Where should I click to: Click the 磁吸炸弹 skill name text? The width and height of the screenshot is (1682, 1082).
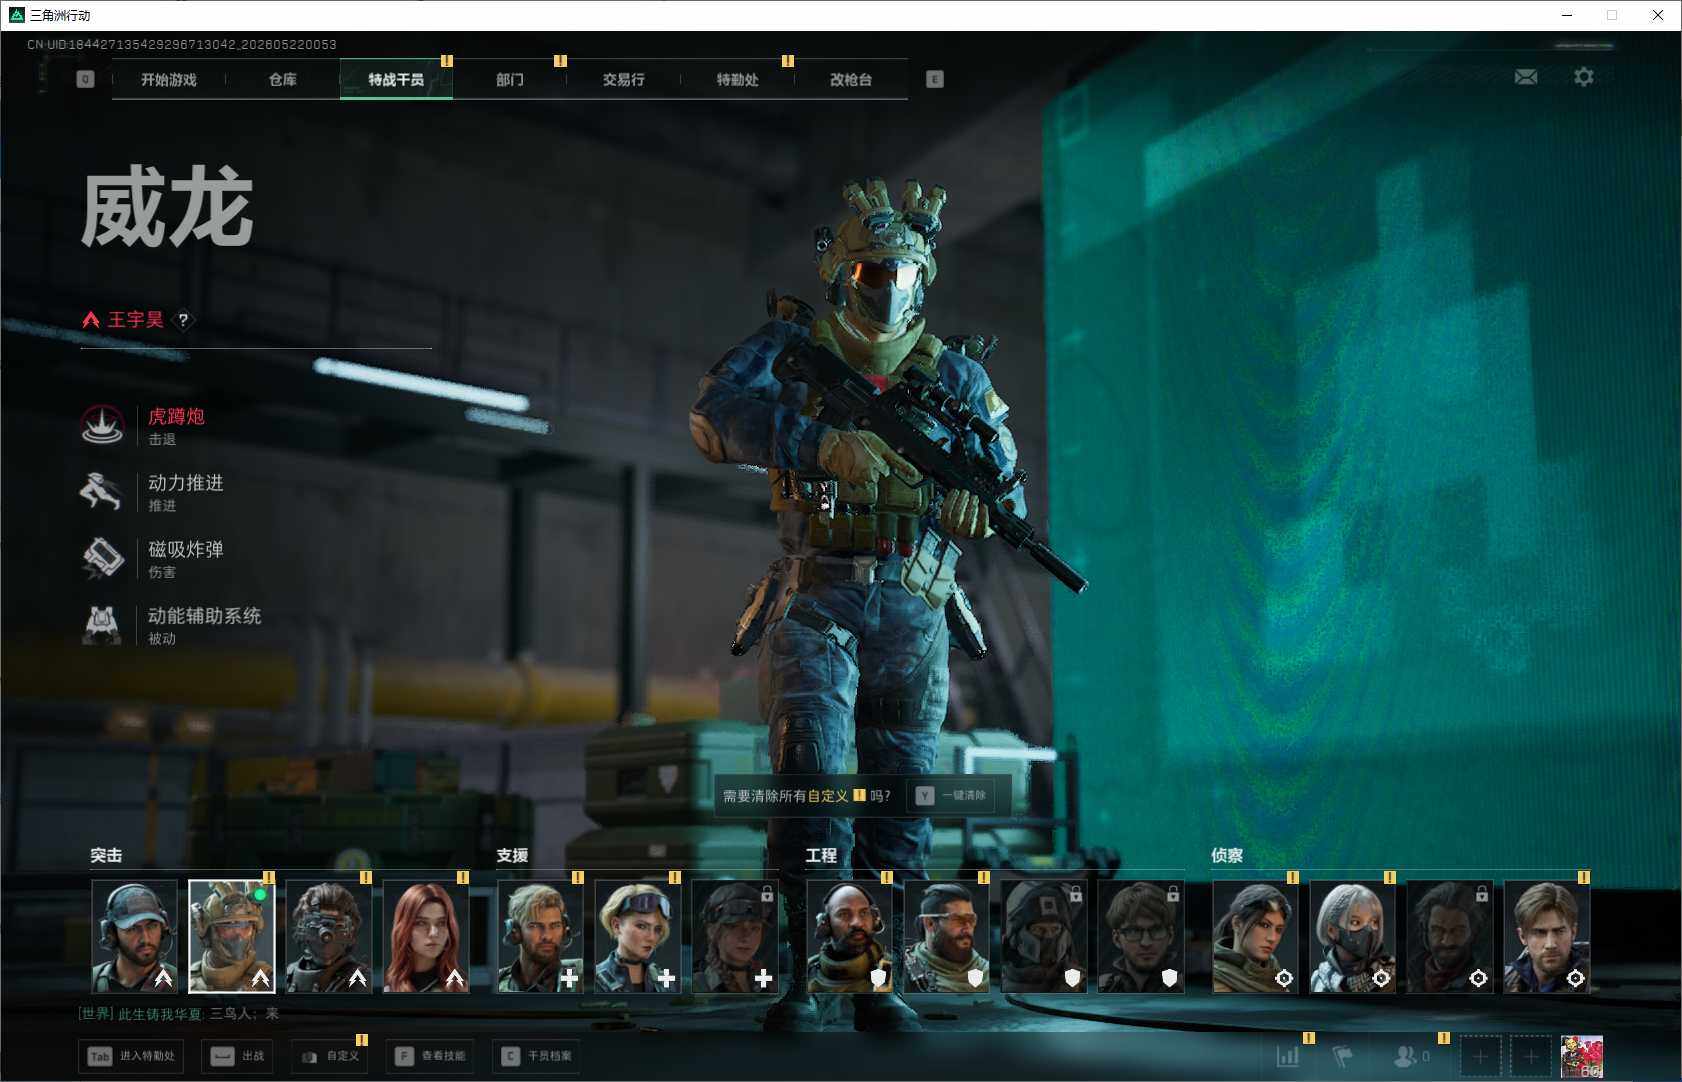(x=186, y=549)
